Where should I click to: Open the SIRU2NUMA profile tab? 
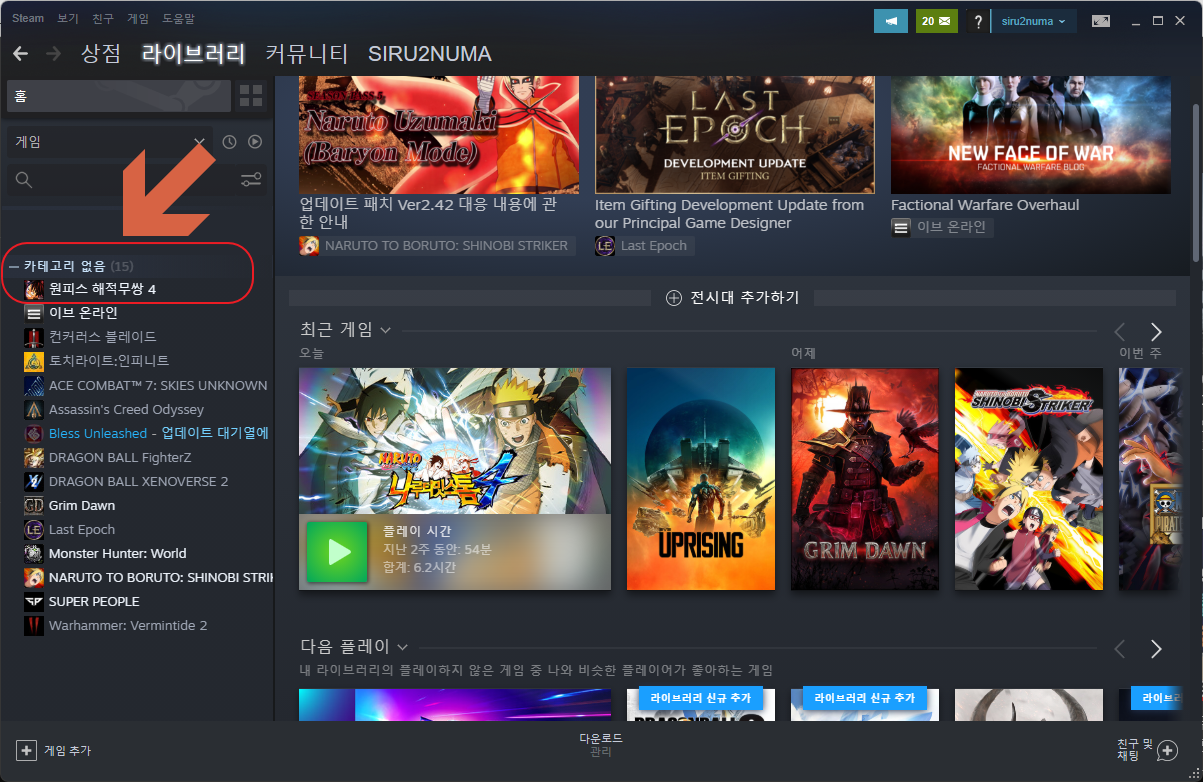(430, 53)
